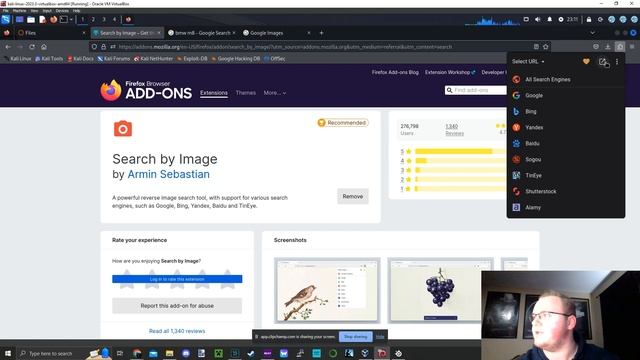Image resolution: width=640 pixels, height=360 pixels.
Task: Expand list all tabs chevron
Action: pos(592,33)
